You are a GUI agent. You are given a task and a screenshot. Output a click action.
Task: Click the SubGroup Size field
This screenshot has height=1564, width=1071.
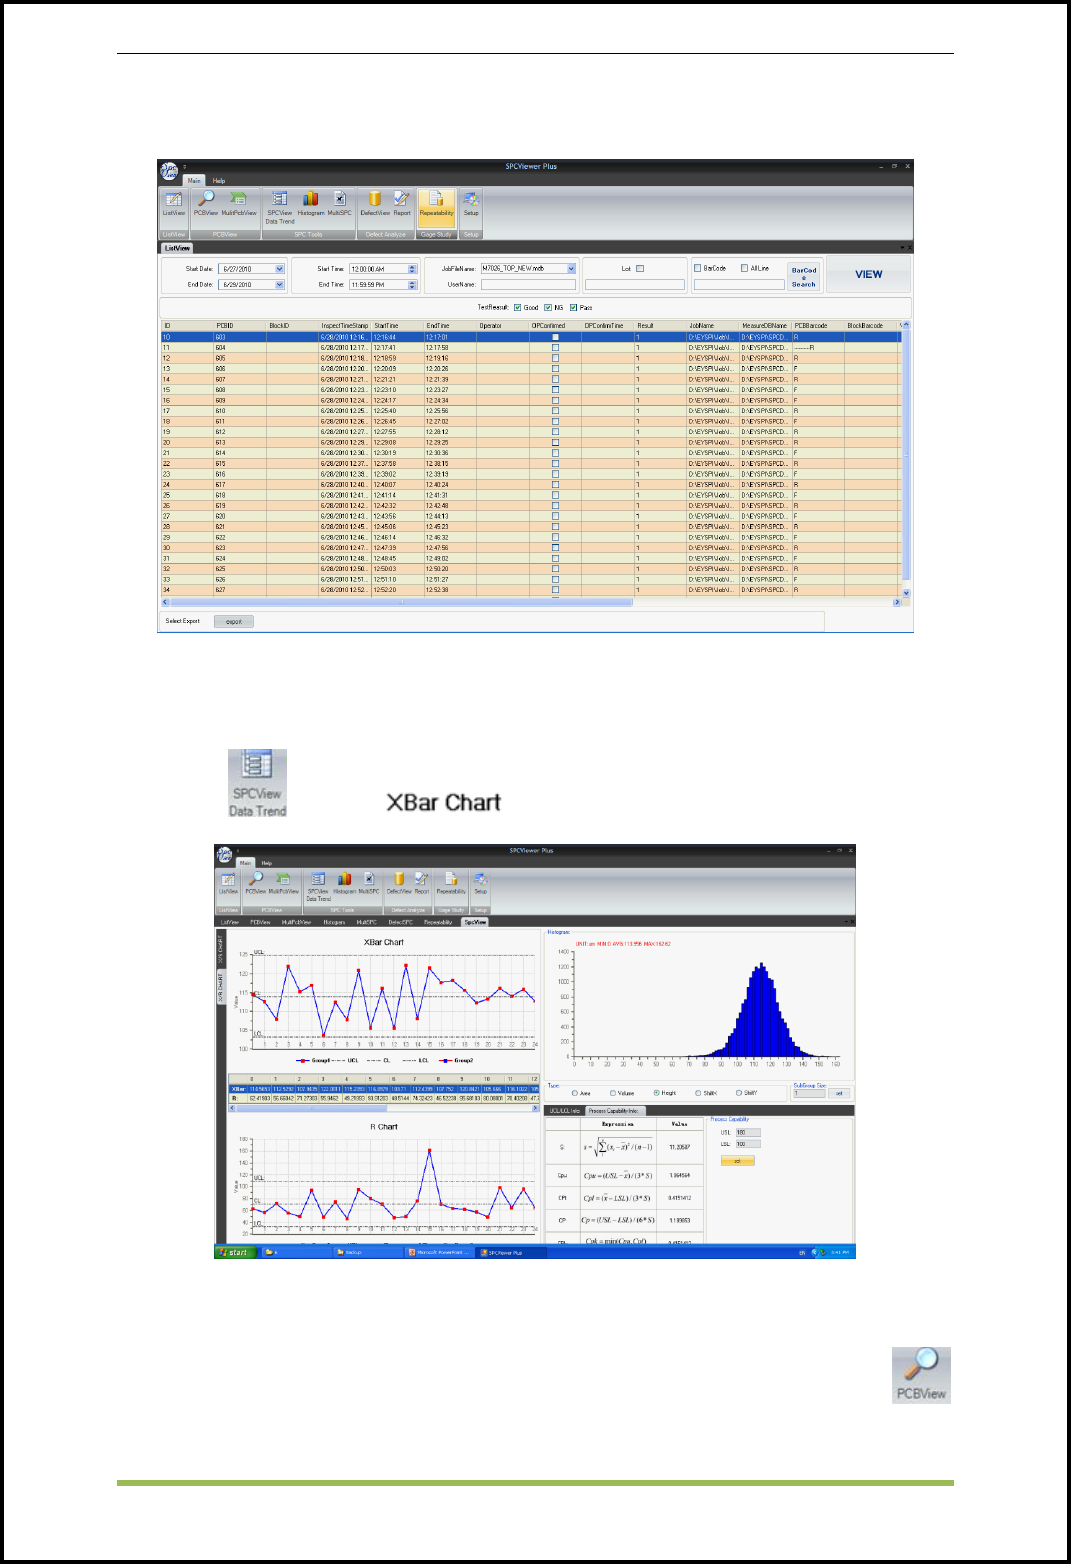tap(809, 1094)
